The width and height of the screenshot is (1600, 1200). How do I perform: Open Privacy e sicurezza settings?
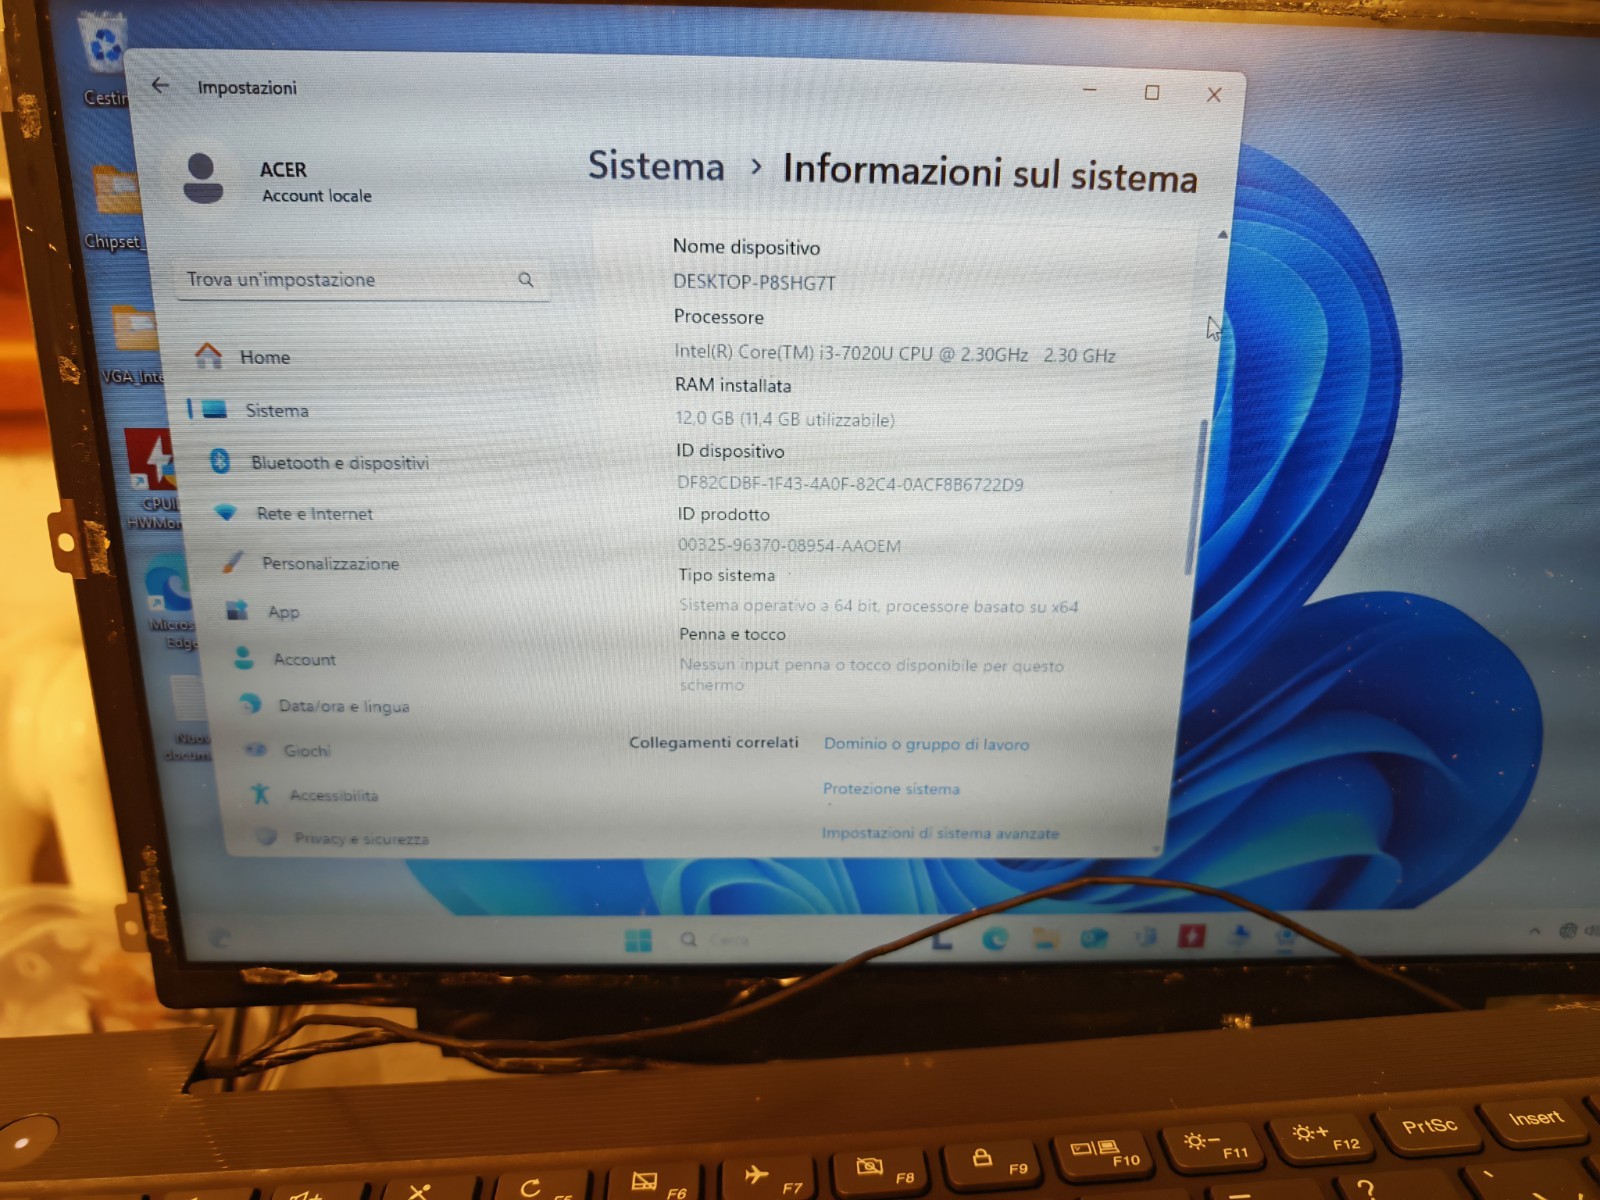point(361,838)
